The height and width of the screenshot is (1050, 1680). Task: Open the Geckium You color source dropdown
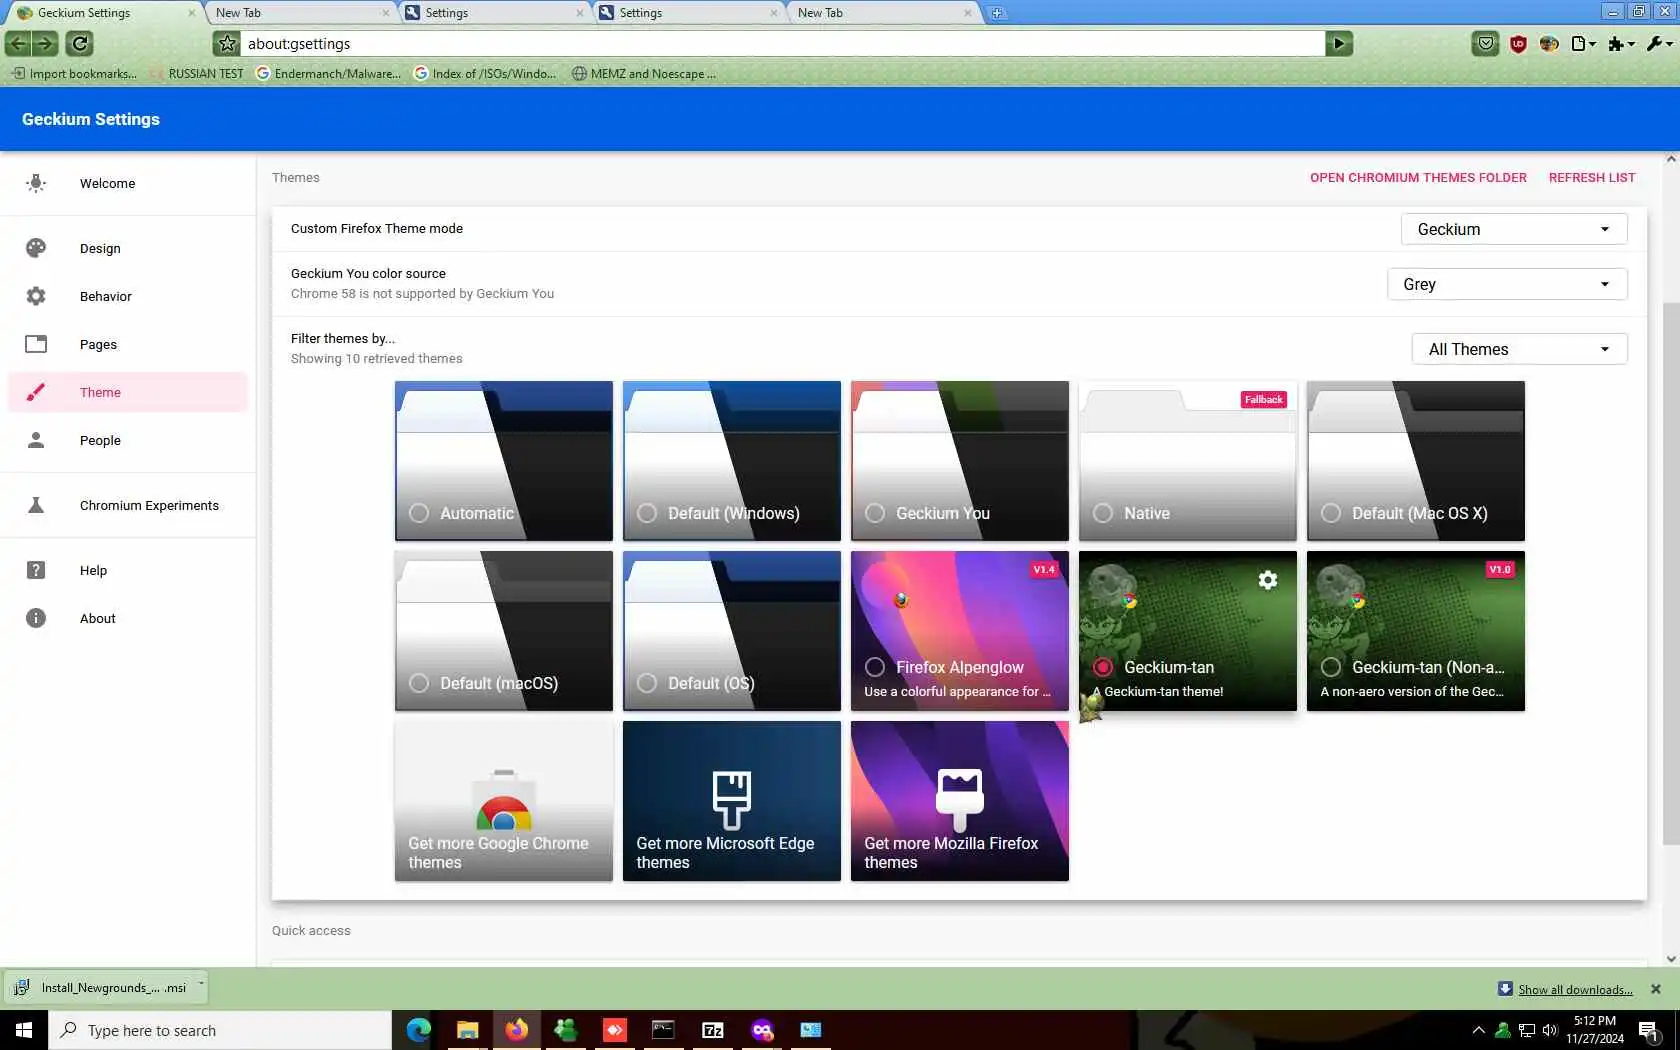(x=1507, y=284)
